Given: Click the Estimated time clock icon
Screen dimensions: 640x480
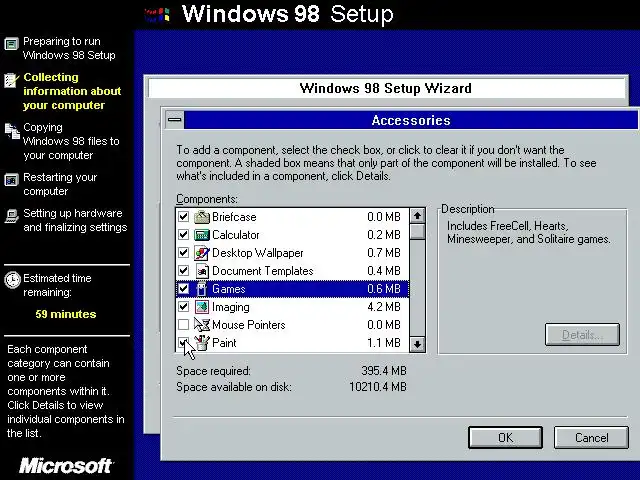Looking at the screenshot, I should (x=12, y=280).
